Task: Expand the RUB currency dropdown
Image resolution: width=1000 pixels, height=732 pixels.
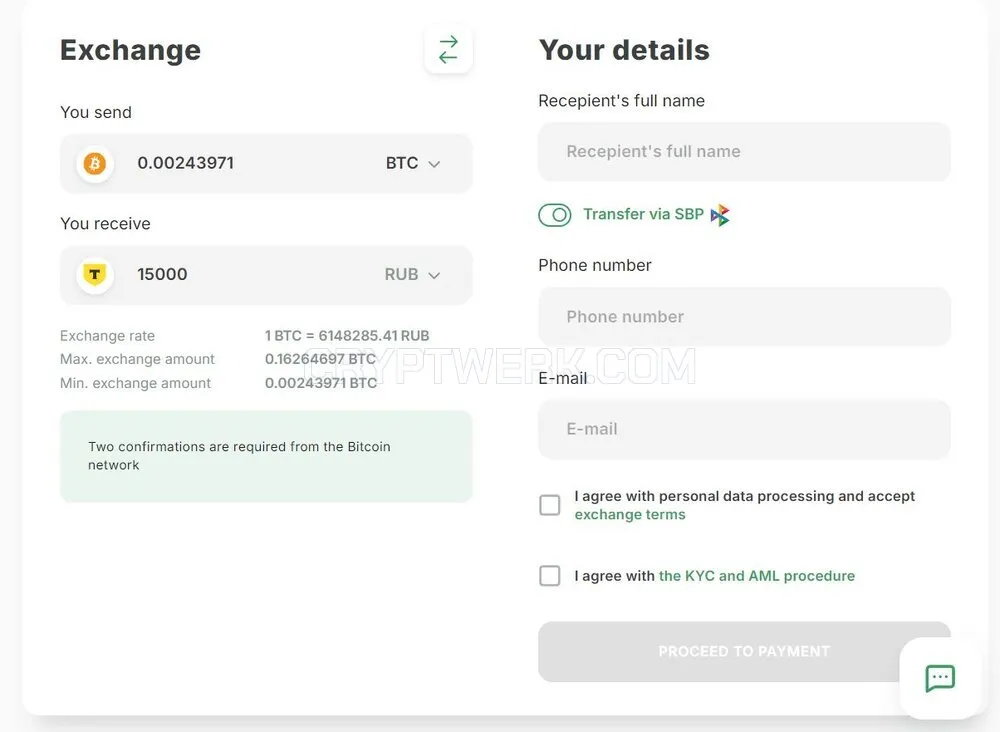Action: click(412, 275)
